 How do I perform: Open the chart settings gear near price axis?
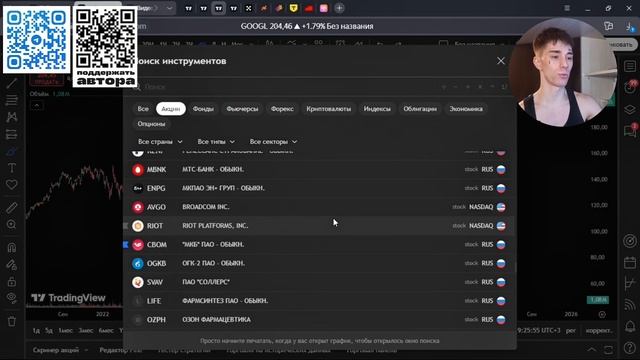click(x=602, y=314)
